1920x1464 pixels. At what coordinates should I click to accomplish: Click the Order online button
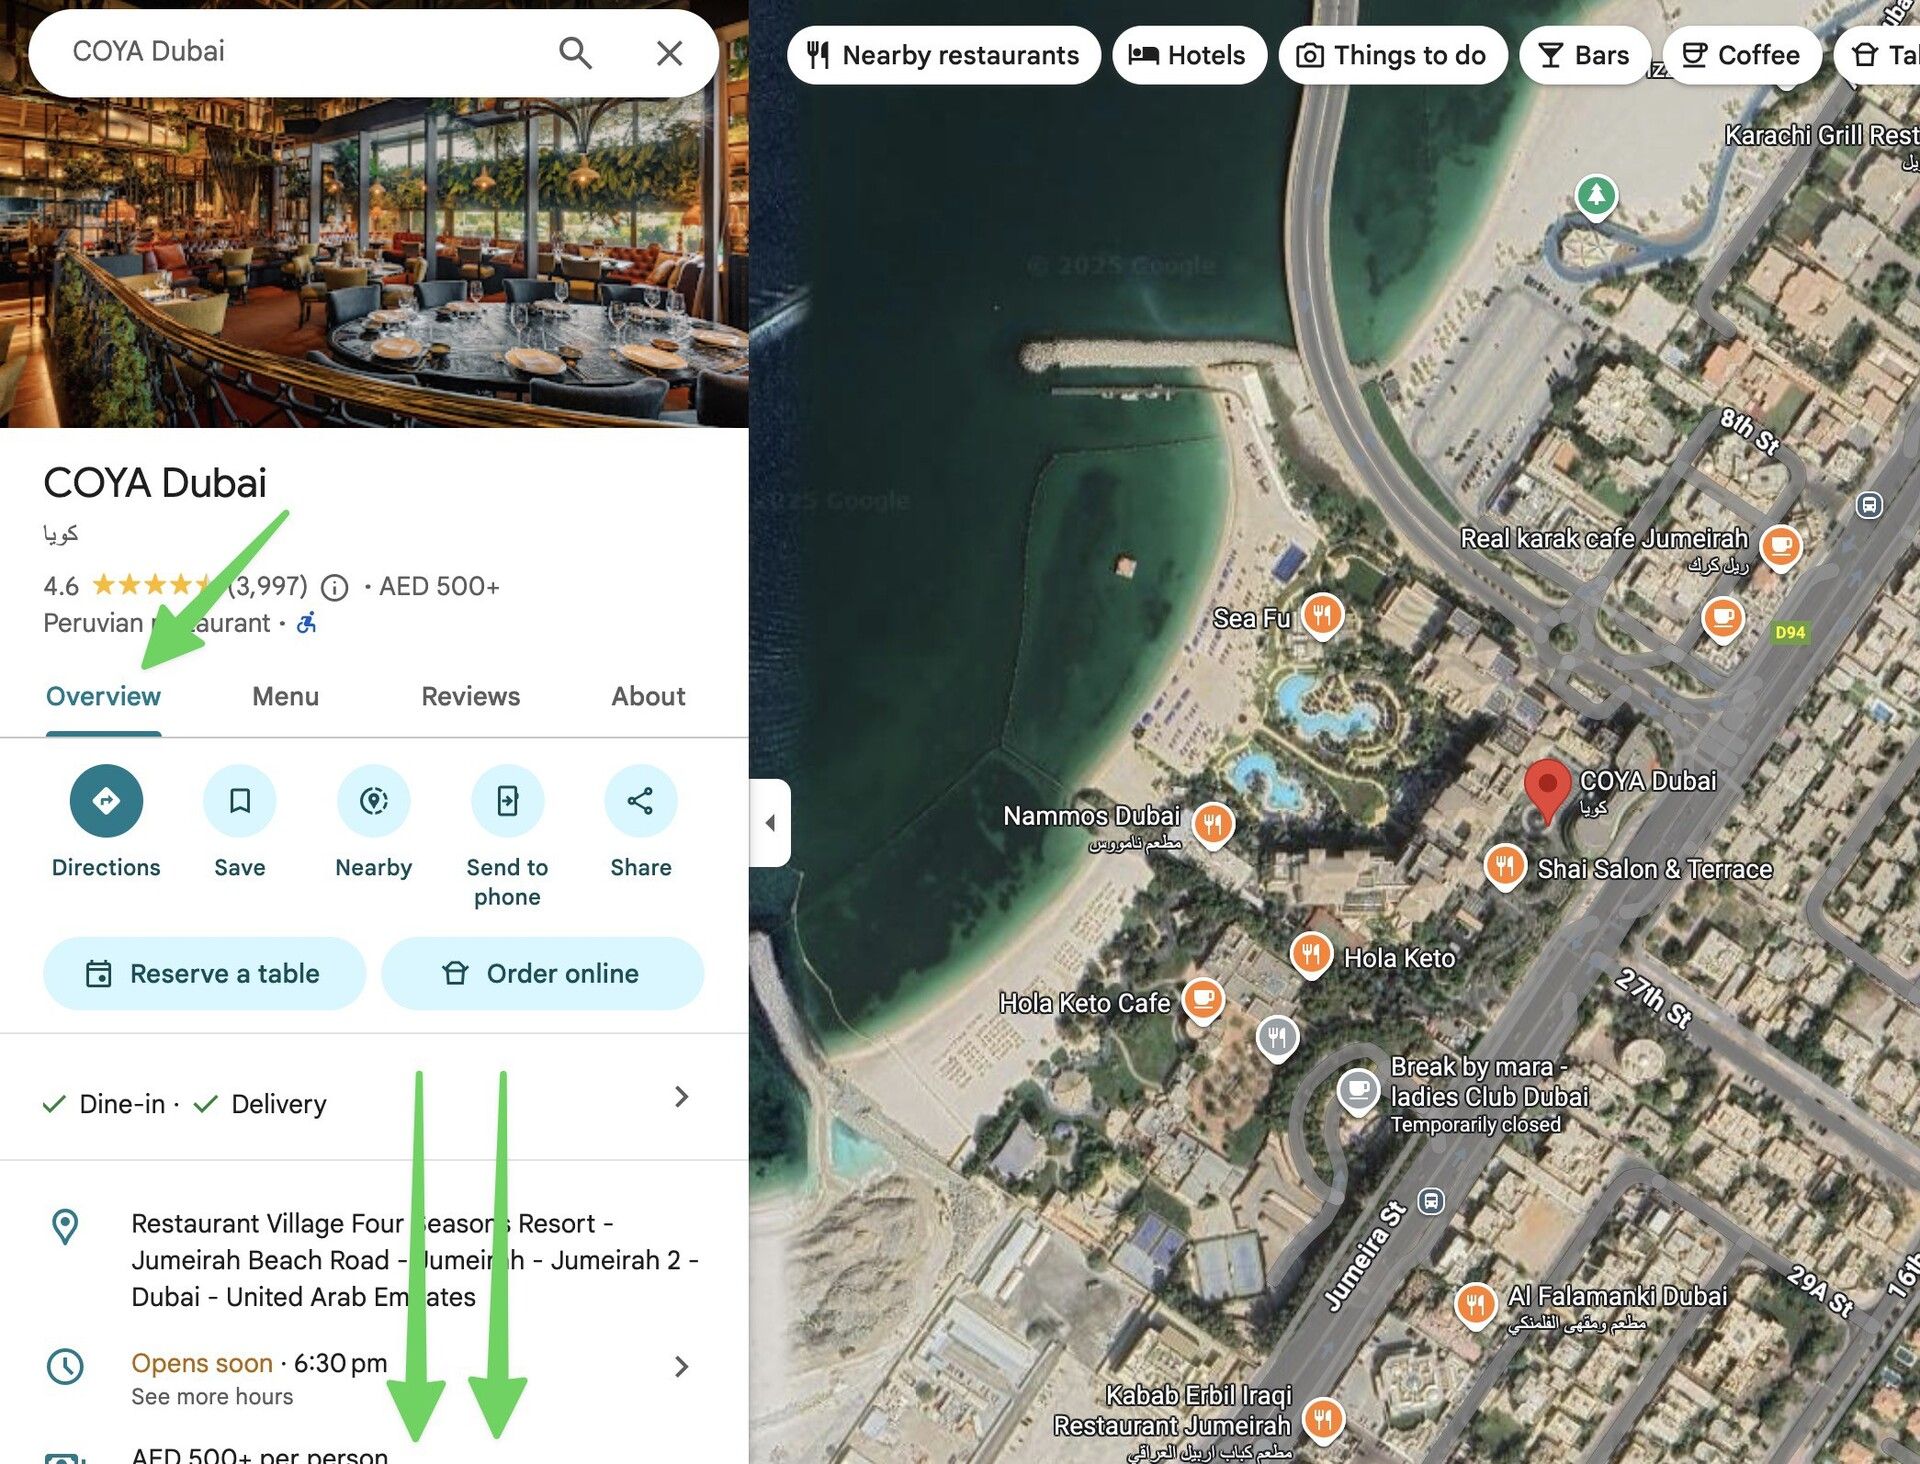(x=542, y=973)
